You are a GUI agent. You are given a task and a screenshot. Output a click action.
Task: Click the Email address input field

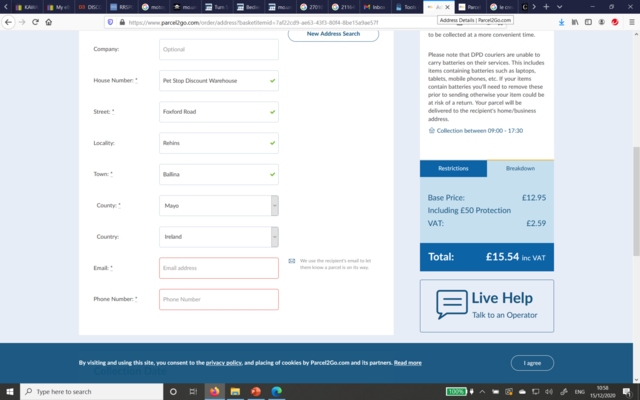pos(219,268)
